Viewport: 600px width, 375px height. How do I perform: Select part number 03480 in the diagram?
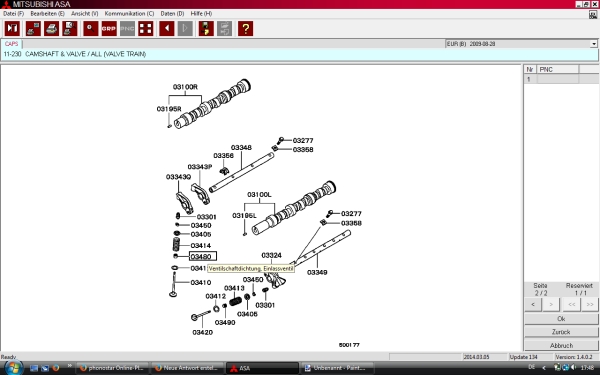203,256
